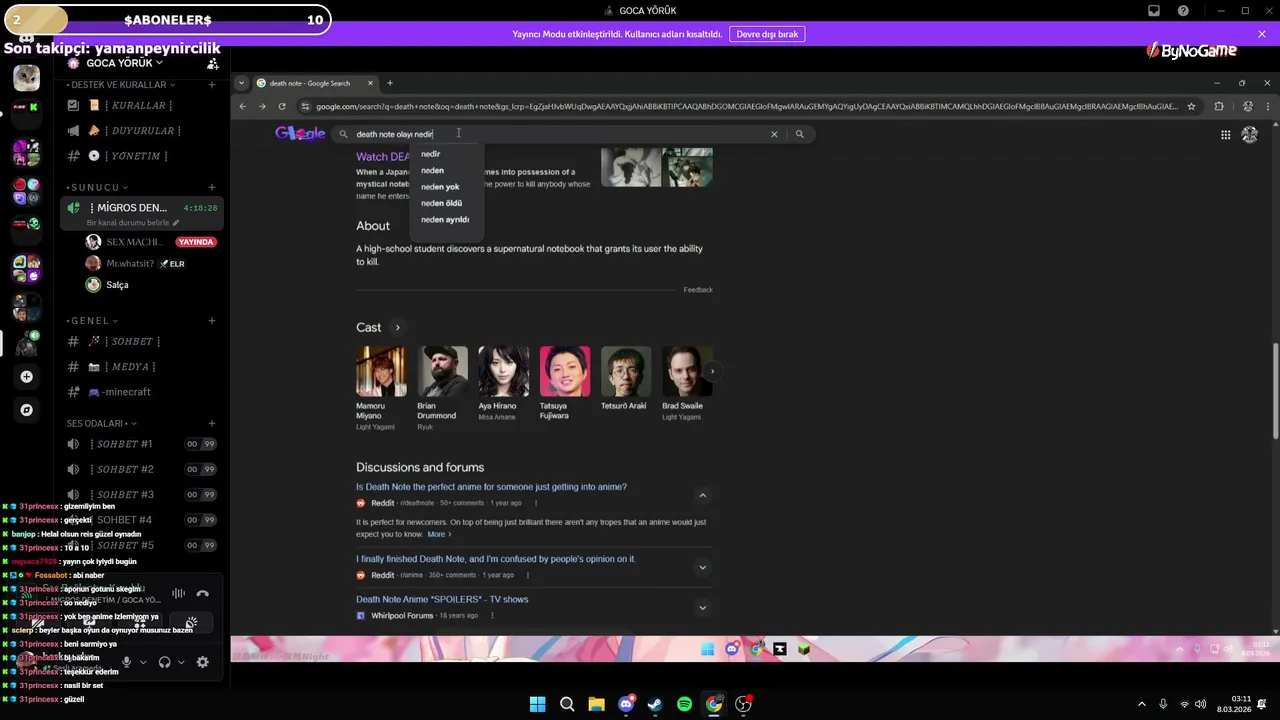Submit search with magnifier icon

[x=799, y=134]
